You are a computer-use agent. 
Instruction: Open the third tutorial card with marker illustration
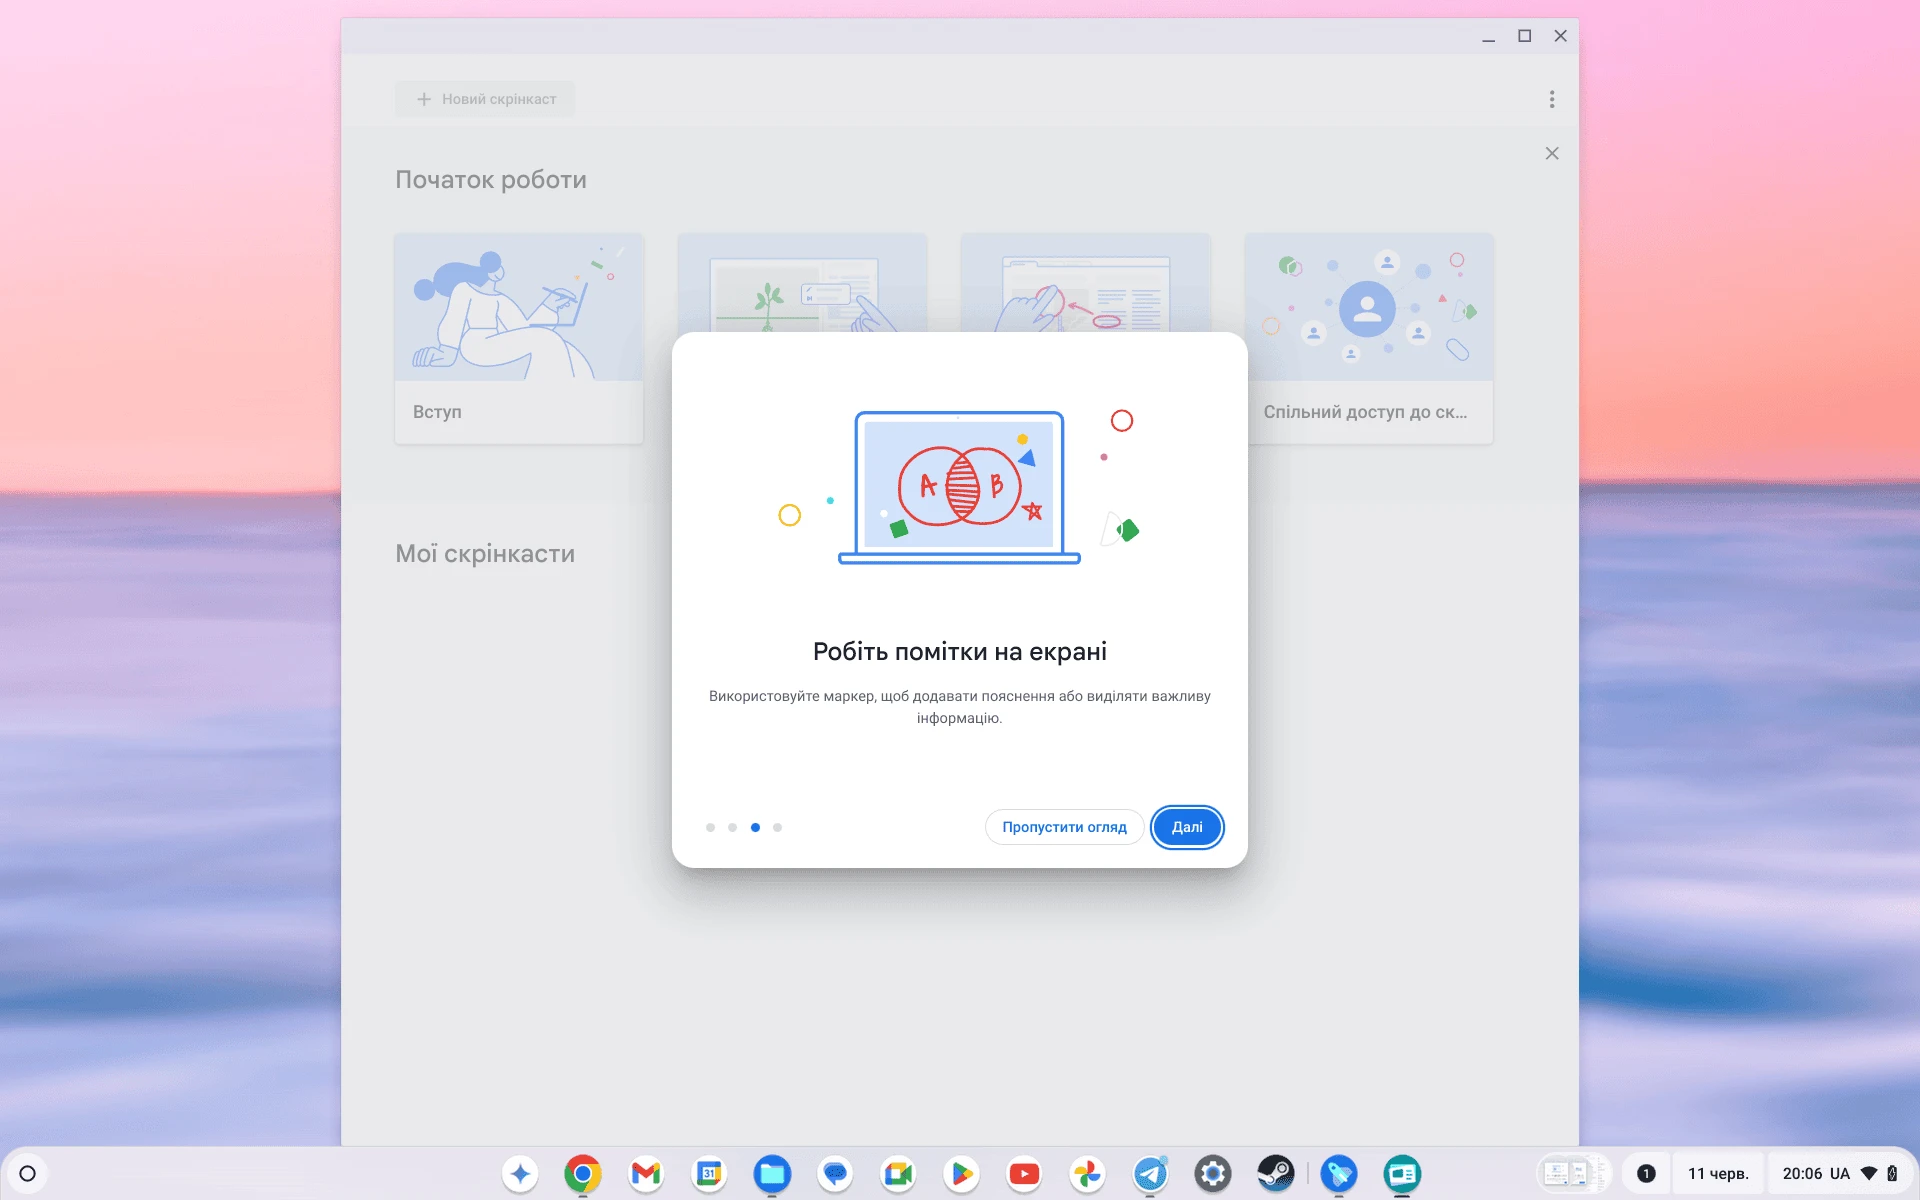[x=1085, y=283]
